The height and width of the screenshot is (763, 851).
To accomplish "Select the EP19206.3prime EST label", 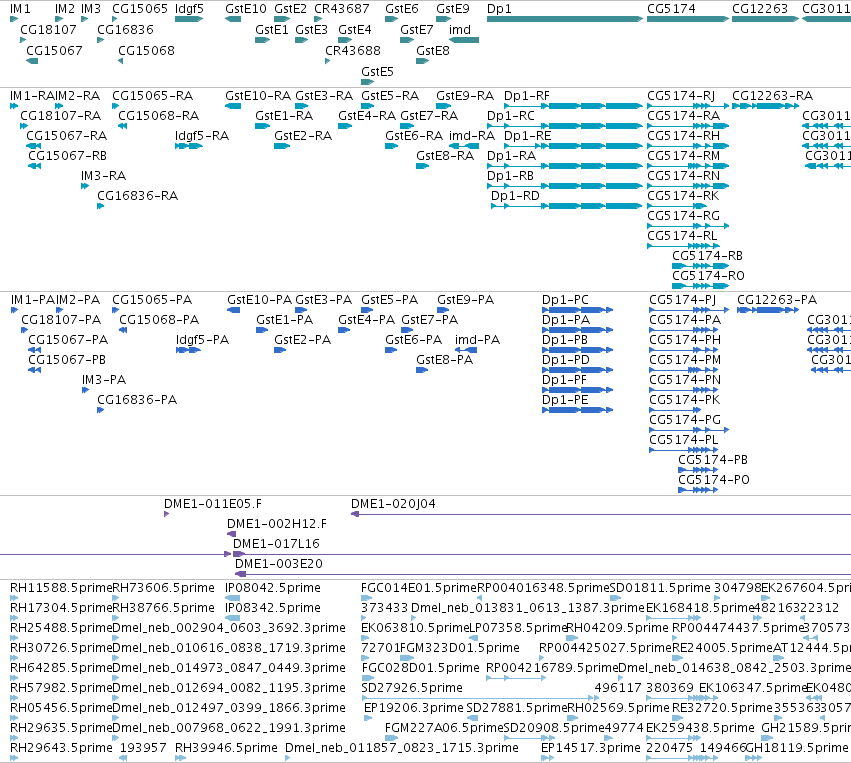I will [x=414, y=708].
